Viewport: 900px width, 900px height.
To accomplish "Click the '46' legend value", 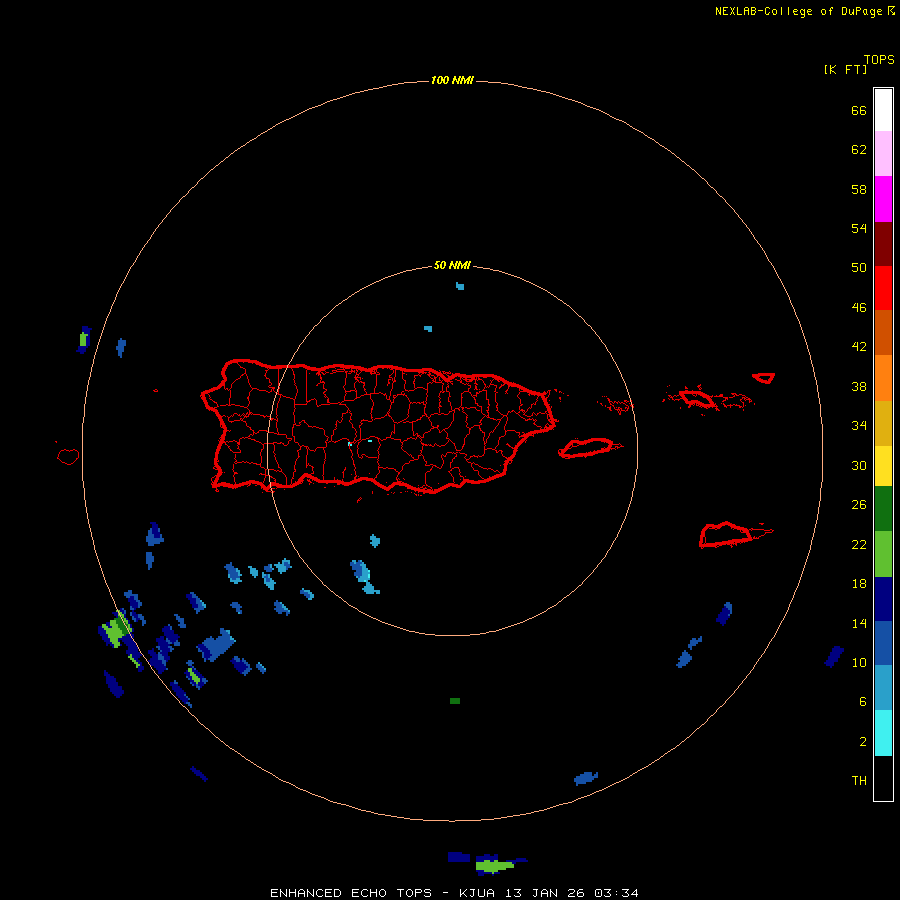I will [859, 308].
